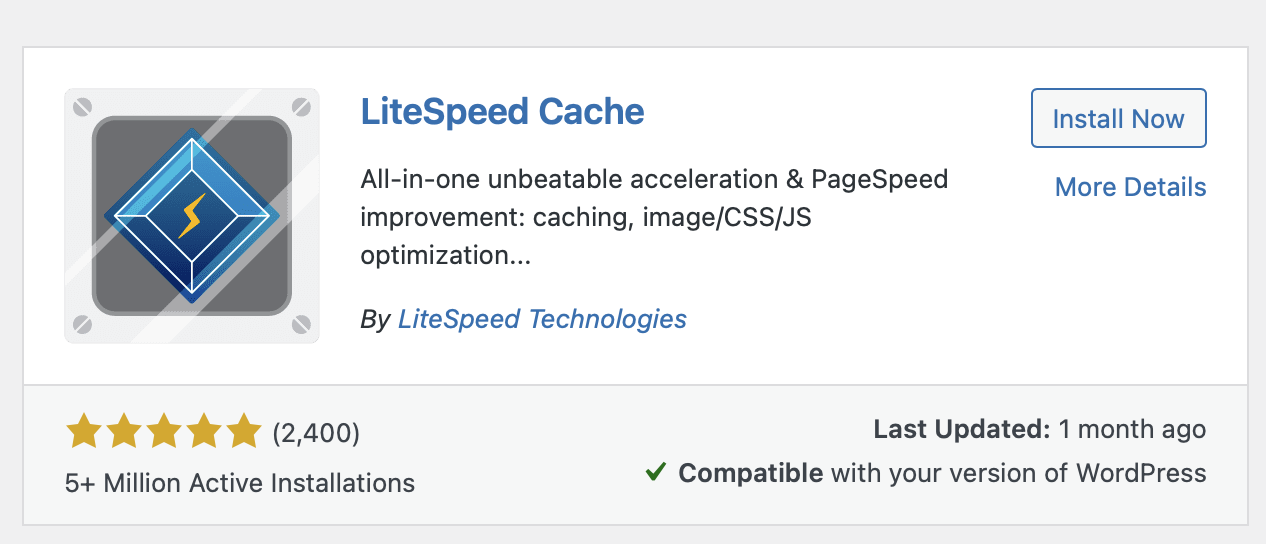Open the More Details link
The width and height of the screenshot is (1266, 544).
click(x=1130, y=187)
